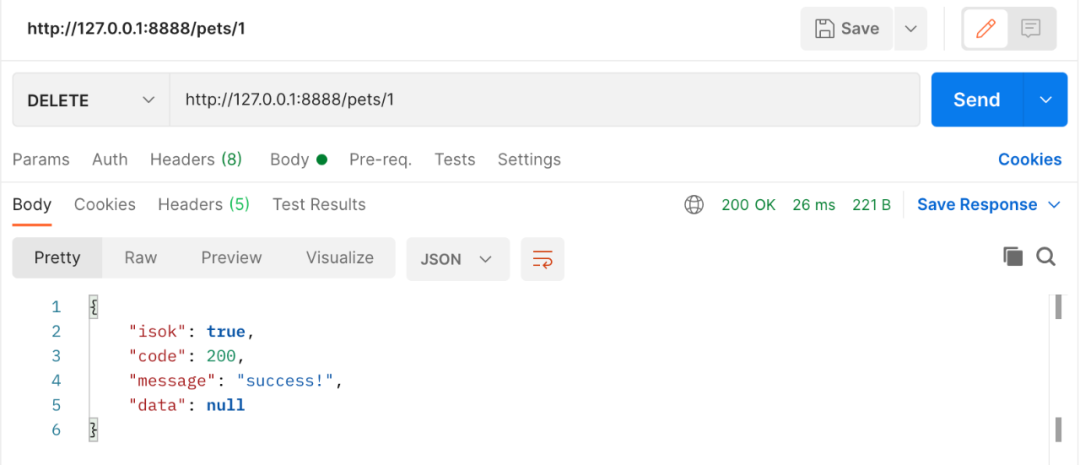Switch to request Headers tab

195,160
